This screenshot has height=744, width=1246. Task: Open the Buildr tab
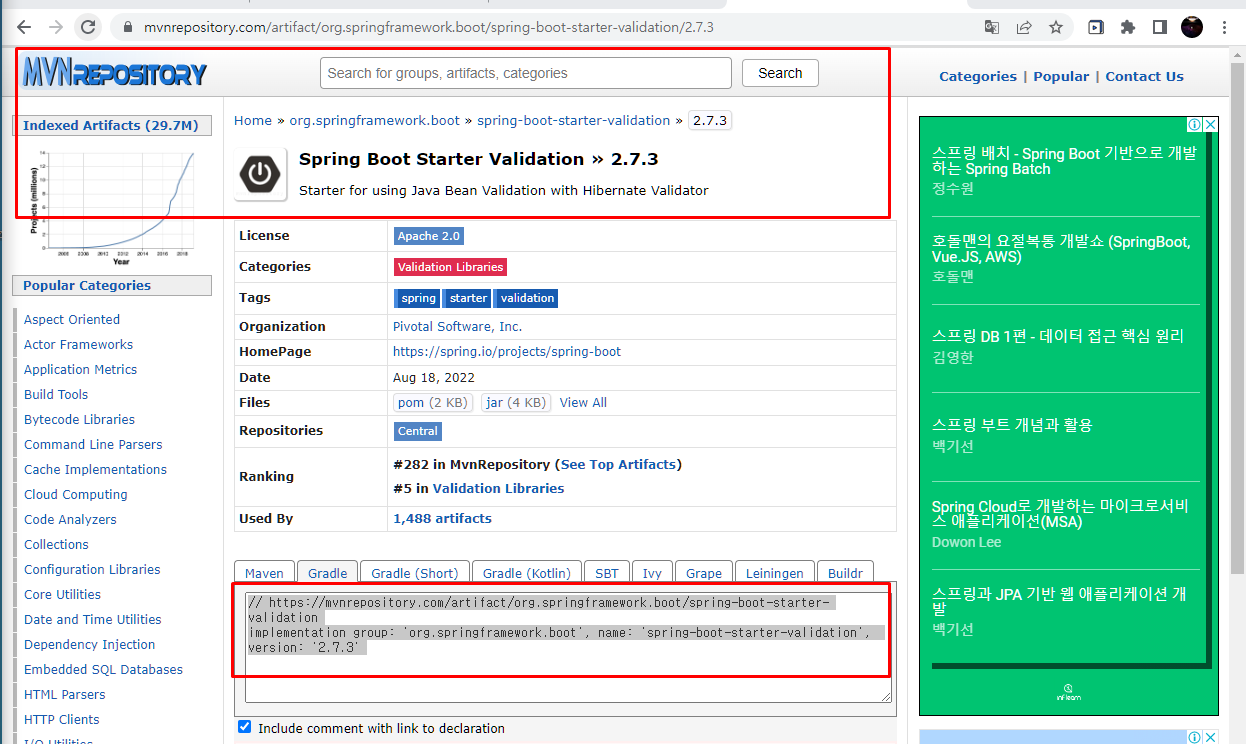845,572
